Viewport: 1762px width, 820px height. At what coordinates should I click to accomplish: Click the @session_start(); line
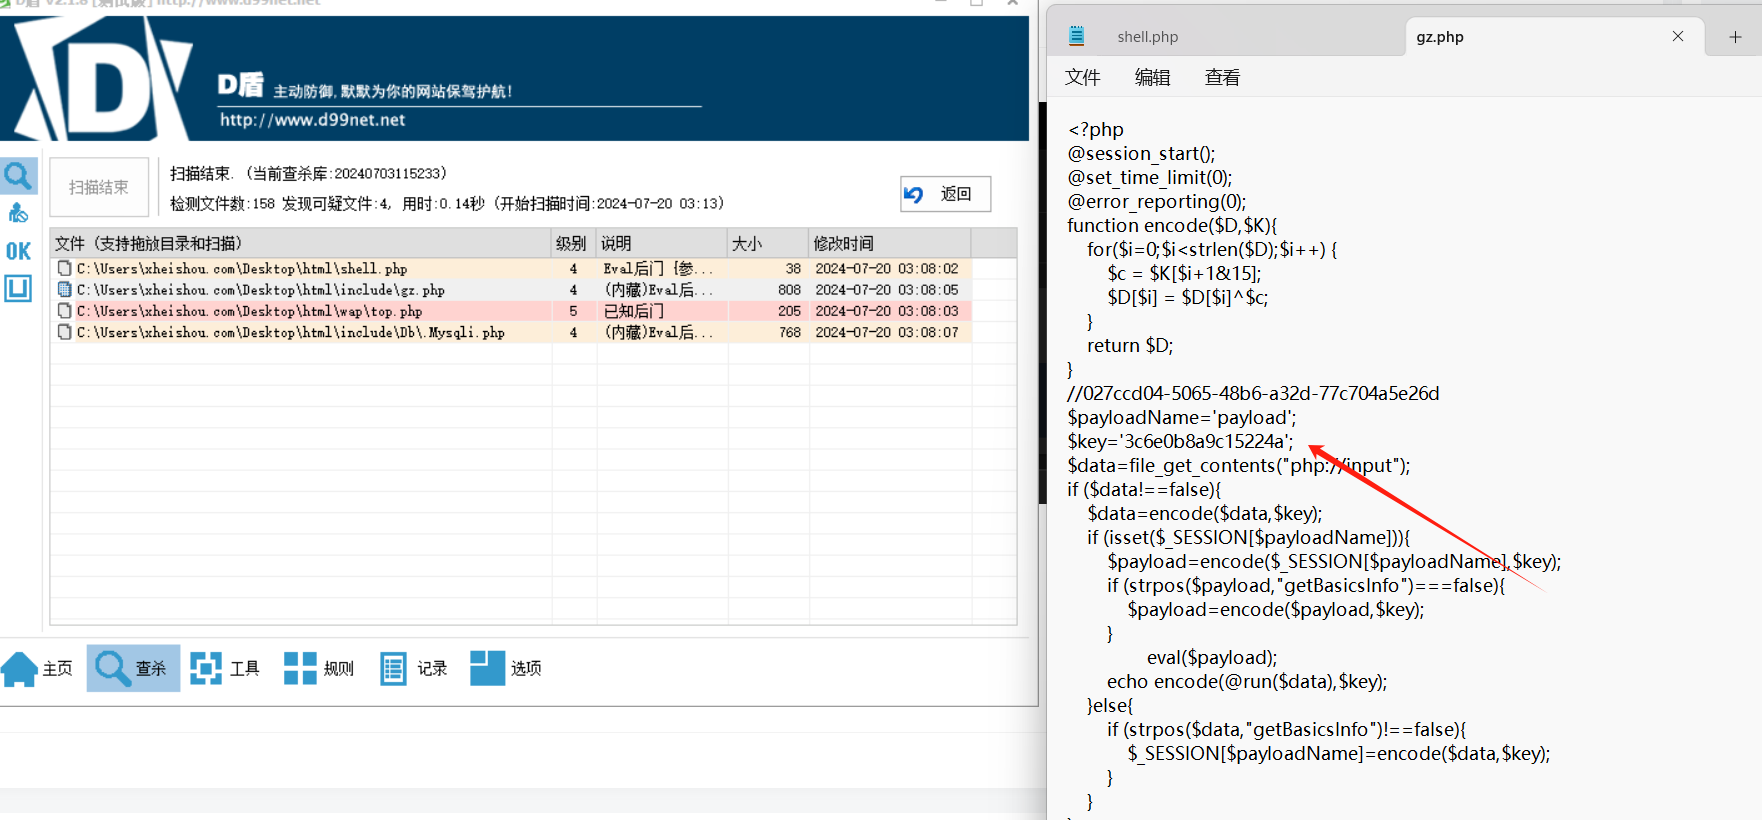click(x=1141, y=153)
